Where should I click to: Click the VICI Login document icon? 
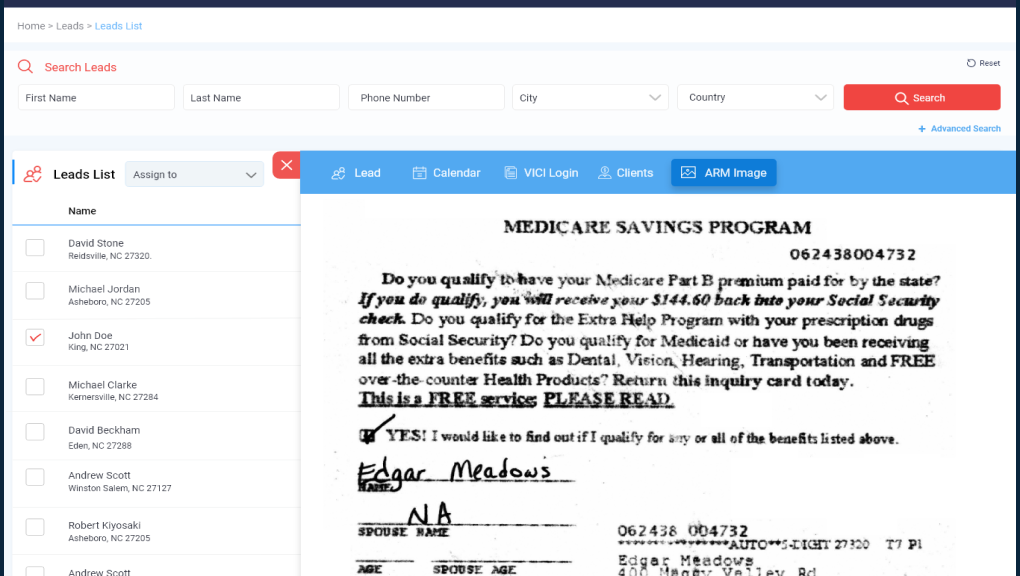pyautogui.click(x=511, y=173)
